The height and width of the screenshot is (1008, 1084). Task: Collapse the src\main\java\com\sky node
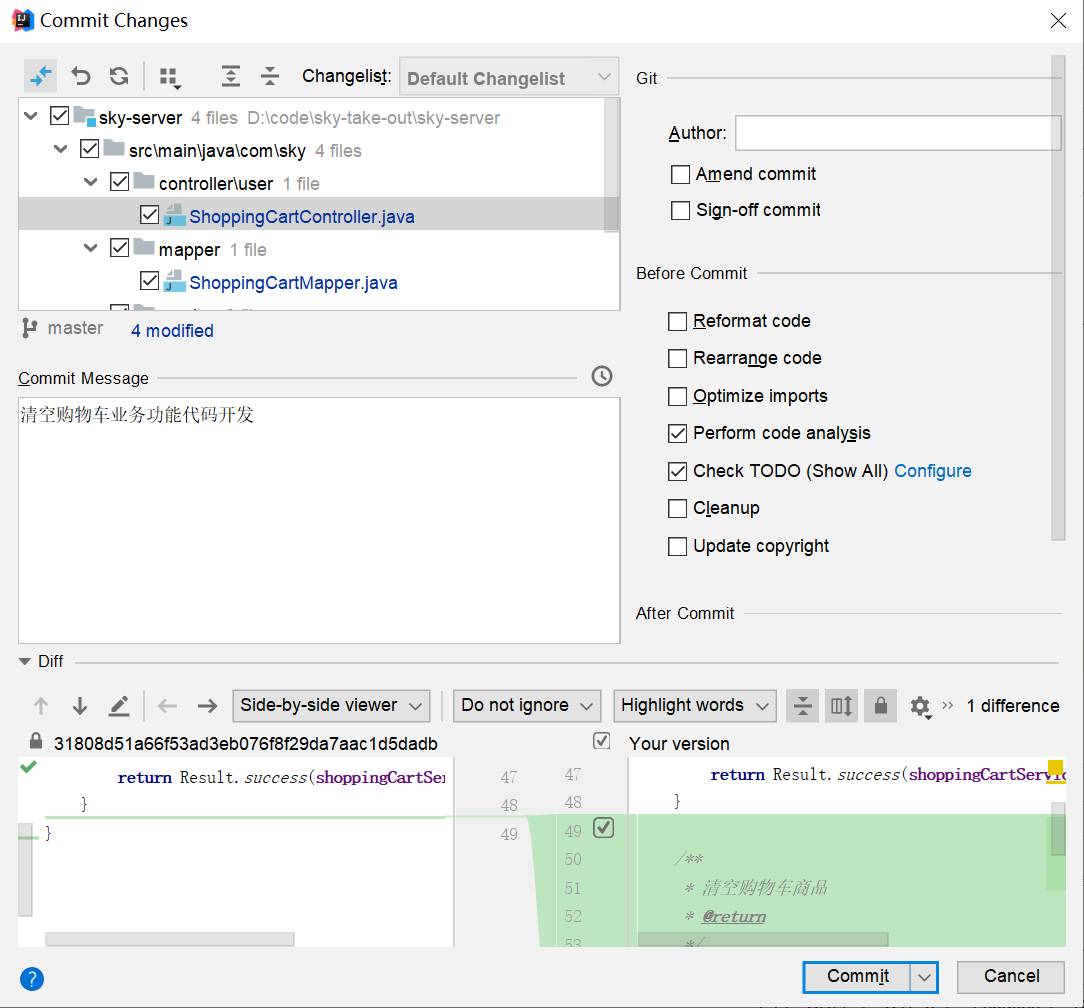click(61, 149)
